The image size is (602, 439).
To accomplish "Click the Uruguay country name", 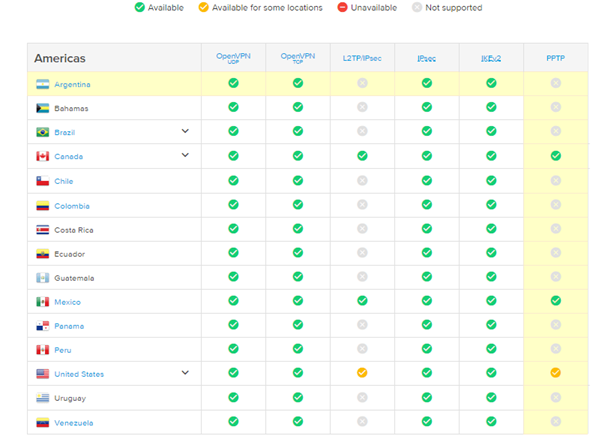I will point(70,398).
